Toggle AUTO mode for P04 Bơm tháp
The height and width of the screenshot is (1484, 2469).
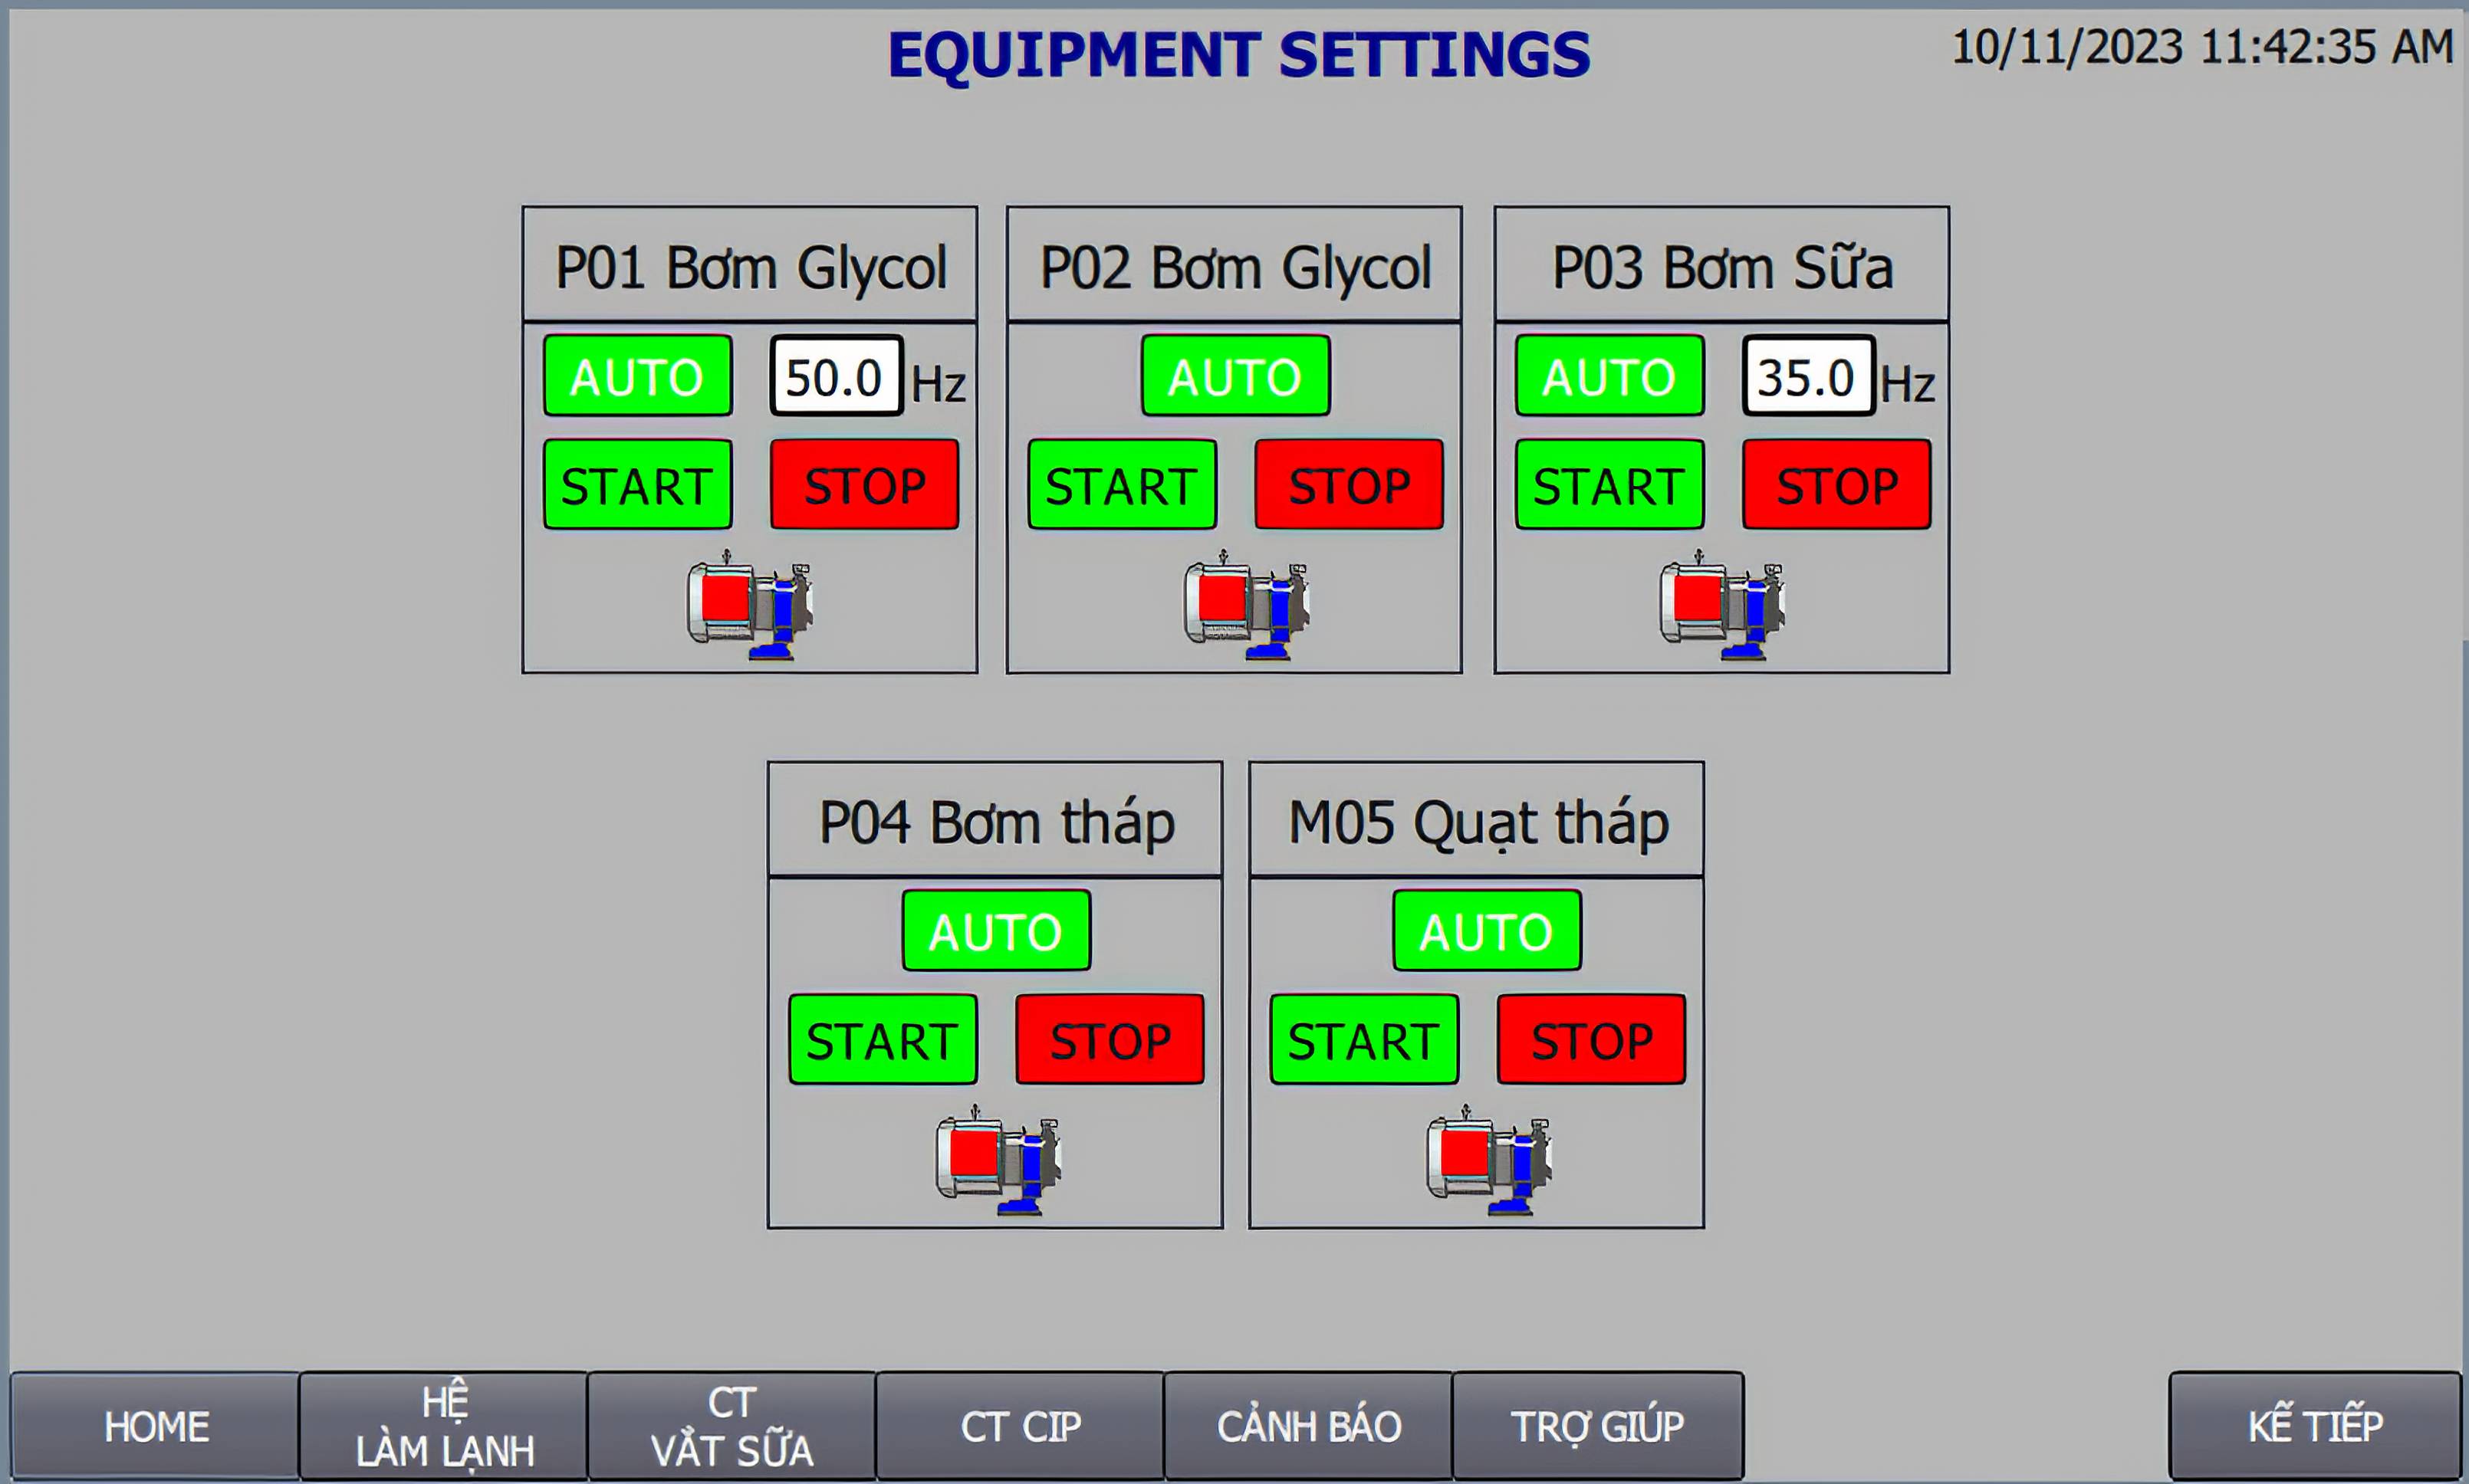point(996,931)
